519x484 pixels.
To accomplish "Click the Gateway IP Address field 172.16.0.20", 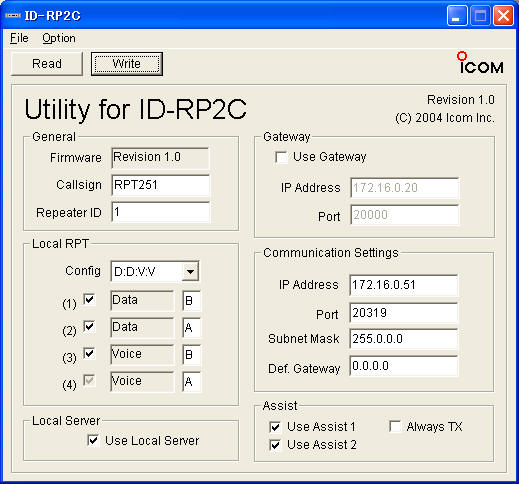I will (x=404, y=188).
